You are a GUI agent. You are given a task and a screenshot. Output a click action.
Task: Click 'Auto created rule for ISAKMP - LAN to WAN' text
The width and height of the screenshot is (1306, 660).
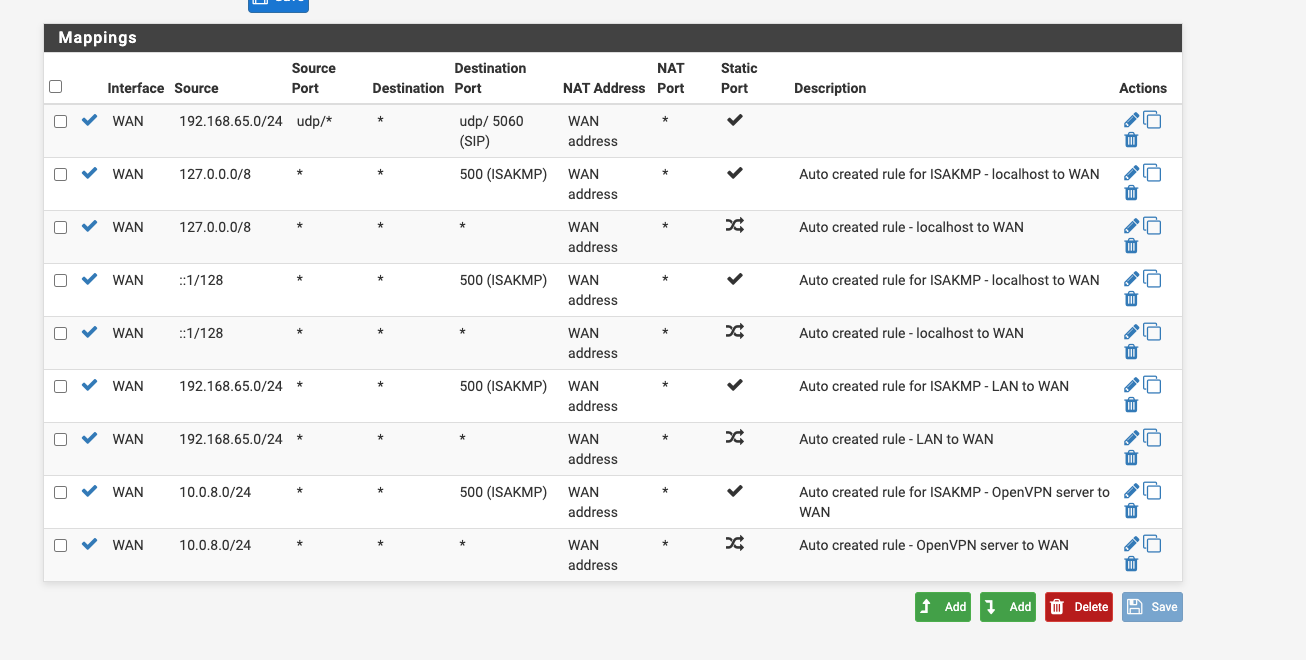(934, 386)
